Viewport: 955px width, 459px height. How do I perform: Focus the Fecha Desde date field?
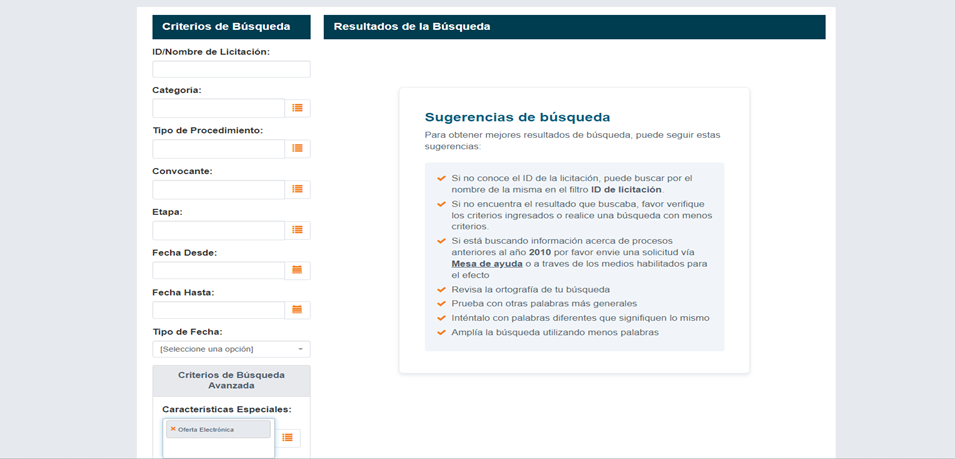point(218,270)
